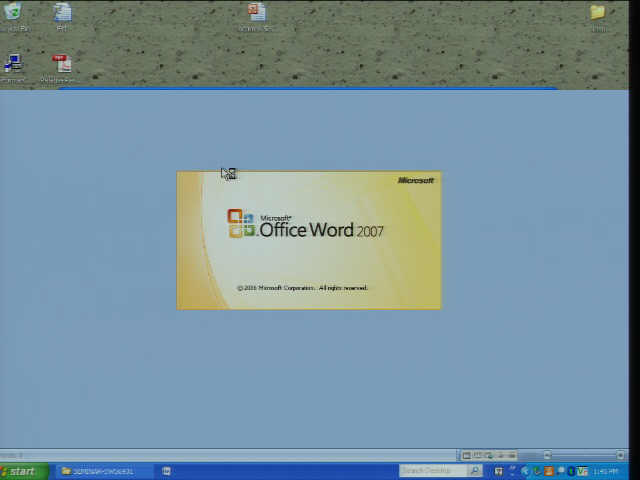Screen dimensions: 640x480
Task: Activate the Word taskbar button
Action: pos(167,471)
